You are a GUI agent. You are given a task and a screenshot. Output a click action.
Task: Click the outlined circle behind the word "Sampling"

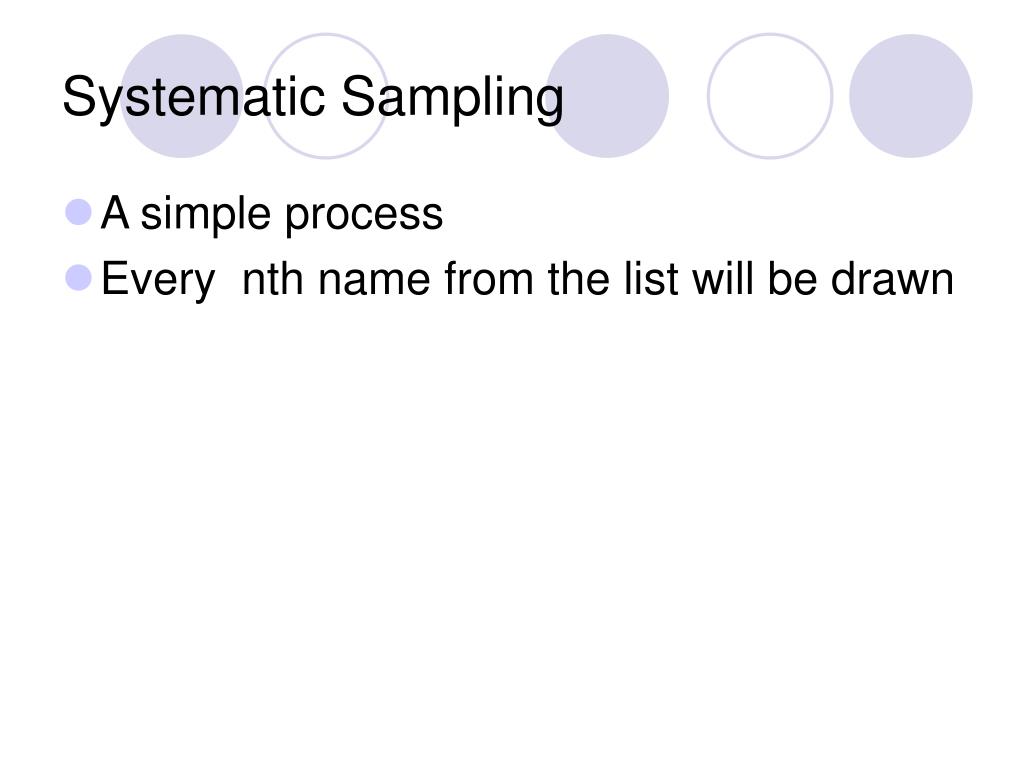(x=326, y=96)
